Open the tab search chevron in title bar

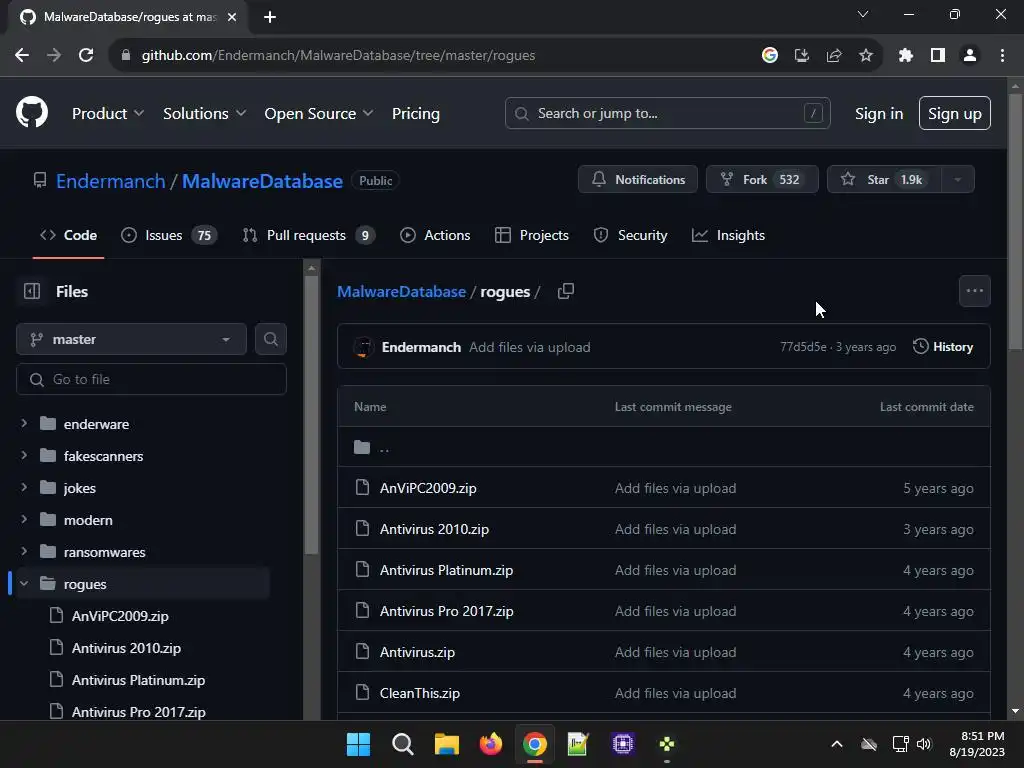click(x=863, y=14)
